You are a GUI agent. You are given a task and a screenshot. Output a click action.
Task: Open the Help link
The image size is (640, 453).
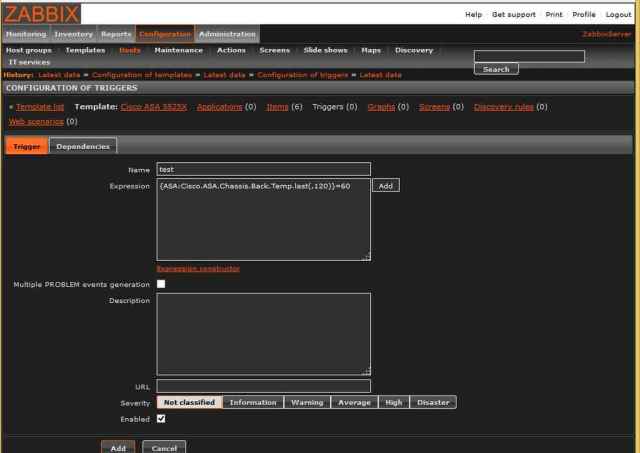click(x=473, y=15)
